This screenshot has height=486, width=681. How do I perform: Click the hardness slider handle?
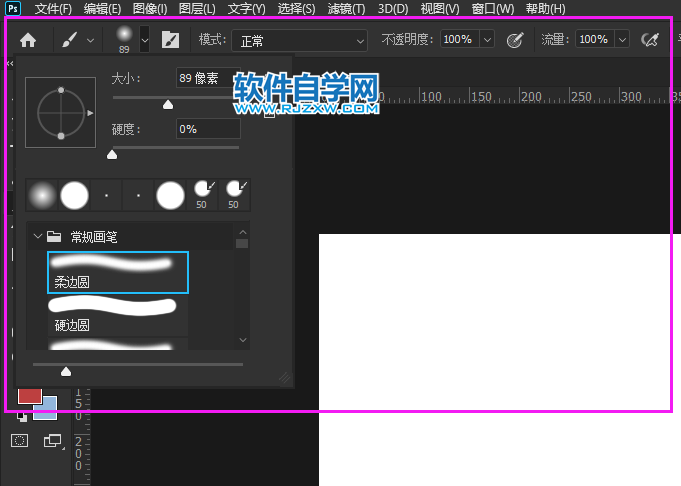tap(112, 155)
